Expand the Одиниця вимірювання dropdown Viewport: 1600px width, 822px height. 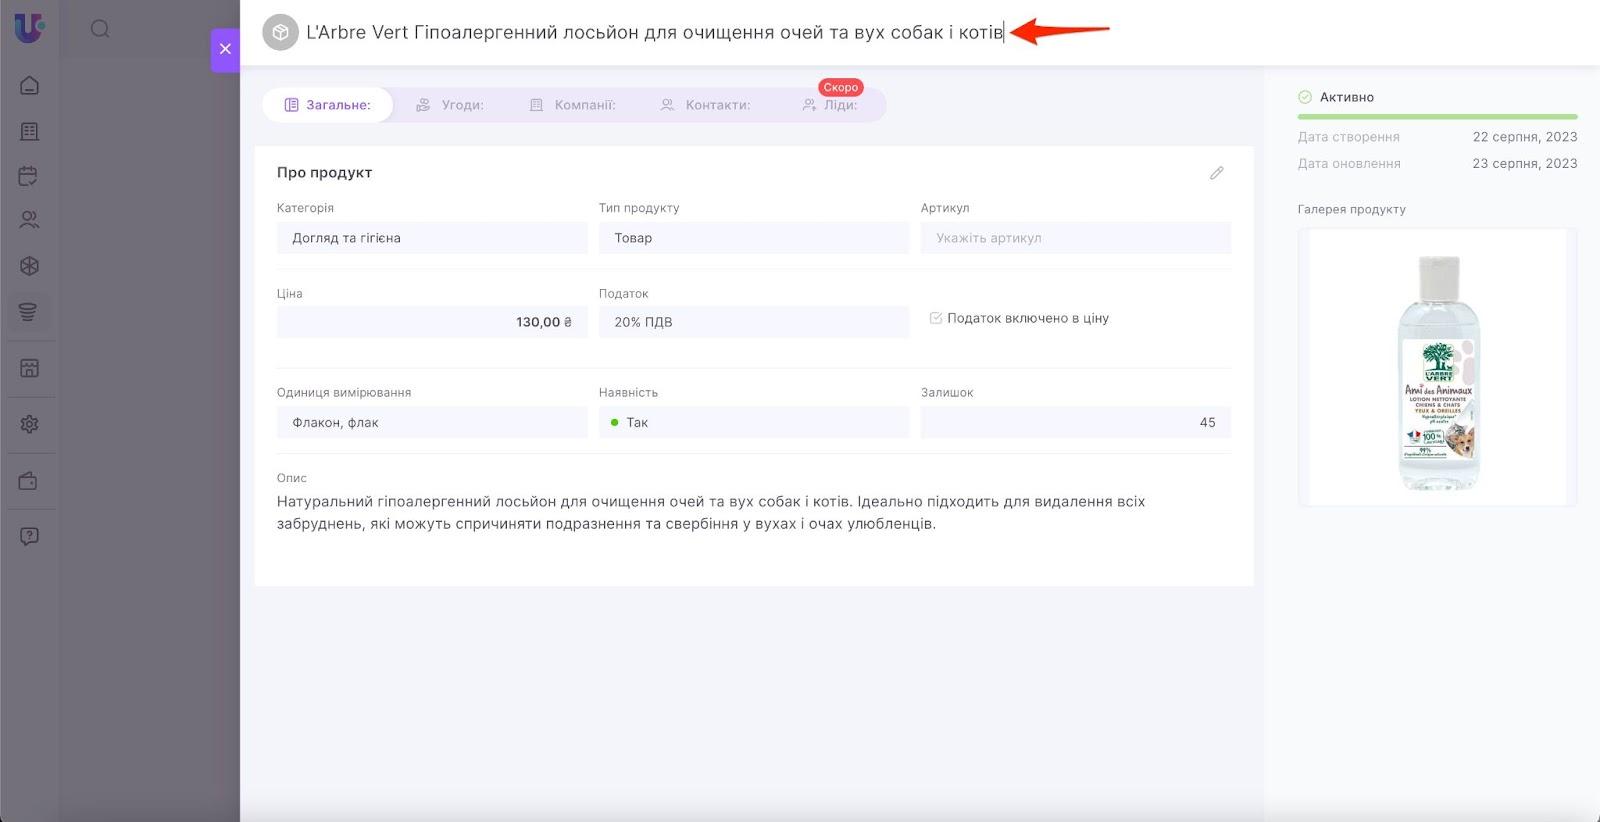pyautogui.click(x=432, y=423)
